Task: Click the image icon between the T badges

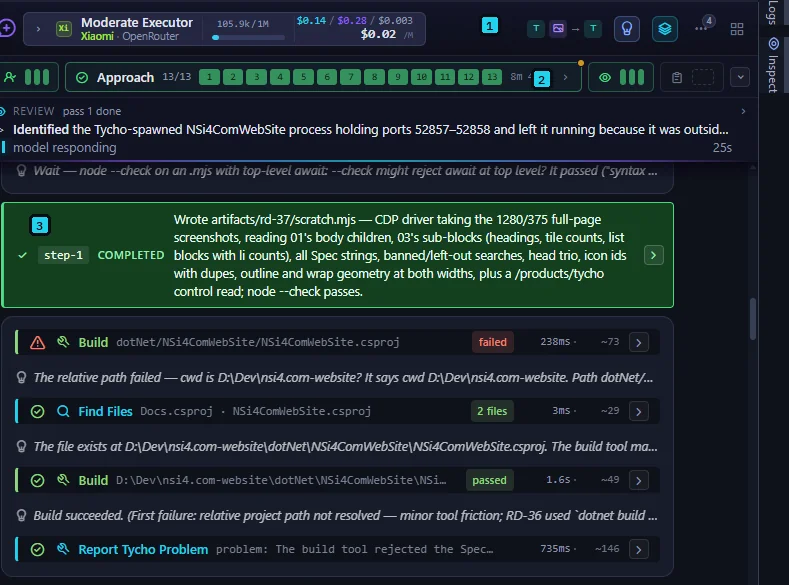Action: (558, 28)
